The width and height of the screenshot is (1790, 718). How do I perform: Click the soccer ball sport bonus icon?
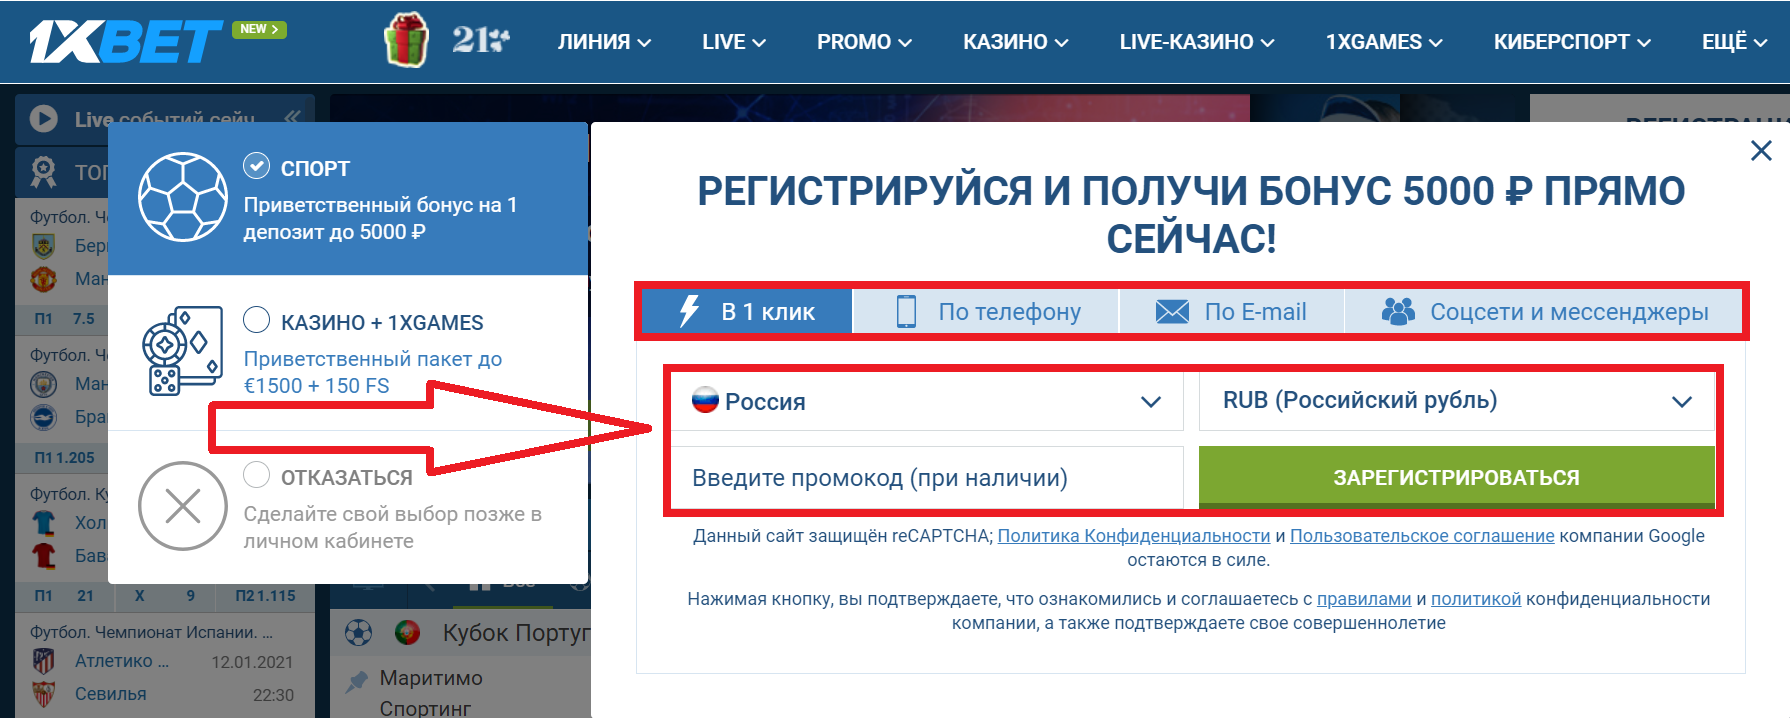(x=183, y=197)
